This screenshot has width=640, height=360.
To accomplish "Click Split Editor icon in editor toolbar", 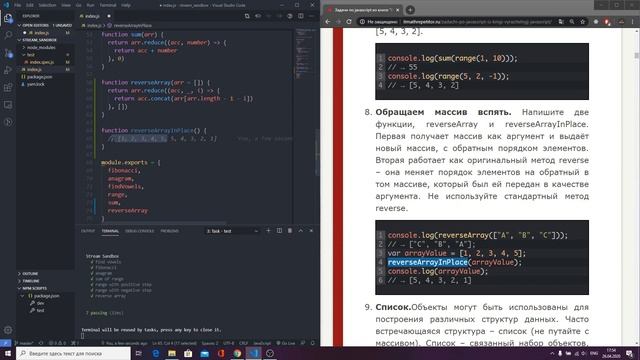I will [x=301, y=16].
